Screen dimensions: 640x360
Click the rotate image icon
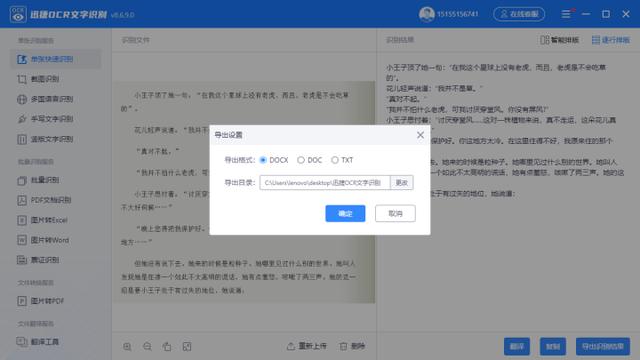(x=167, y=347)
